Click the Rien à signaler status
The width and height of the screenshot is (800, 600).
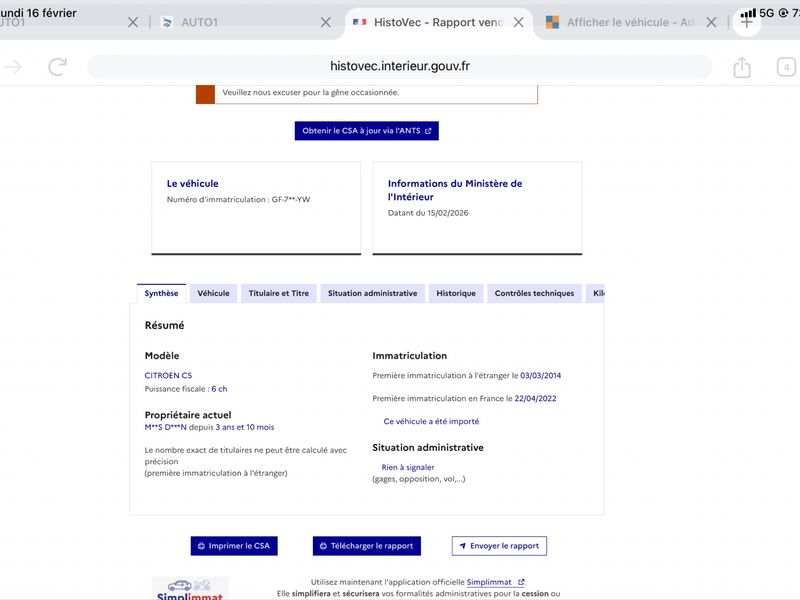(x=408, y=467)
